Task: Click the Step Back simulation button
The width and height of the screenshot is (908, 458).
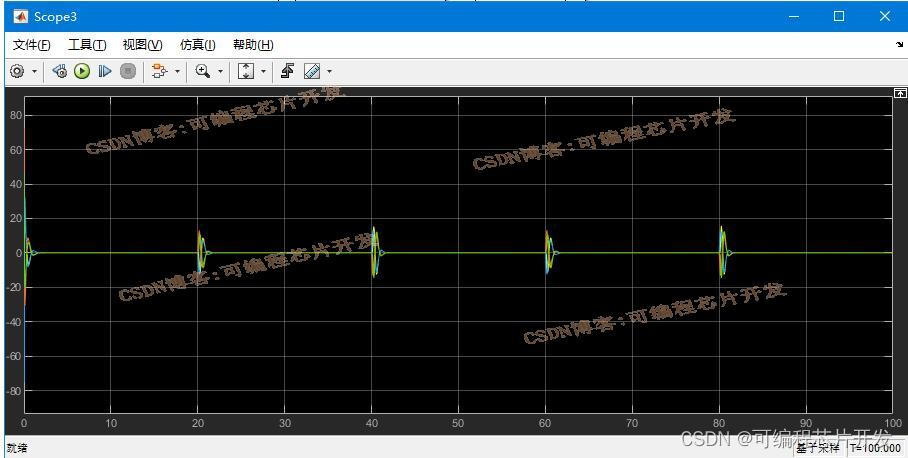Action: [59, 71]
